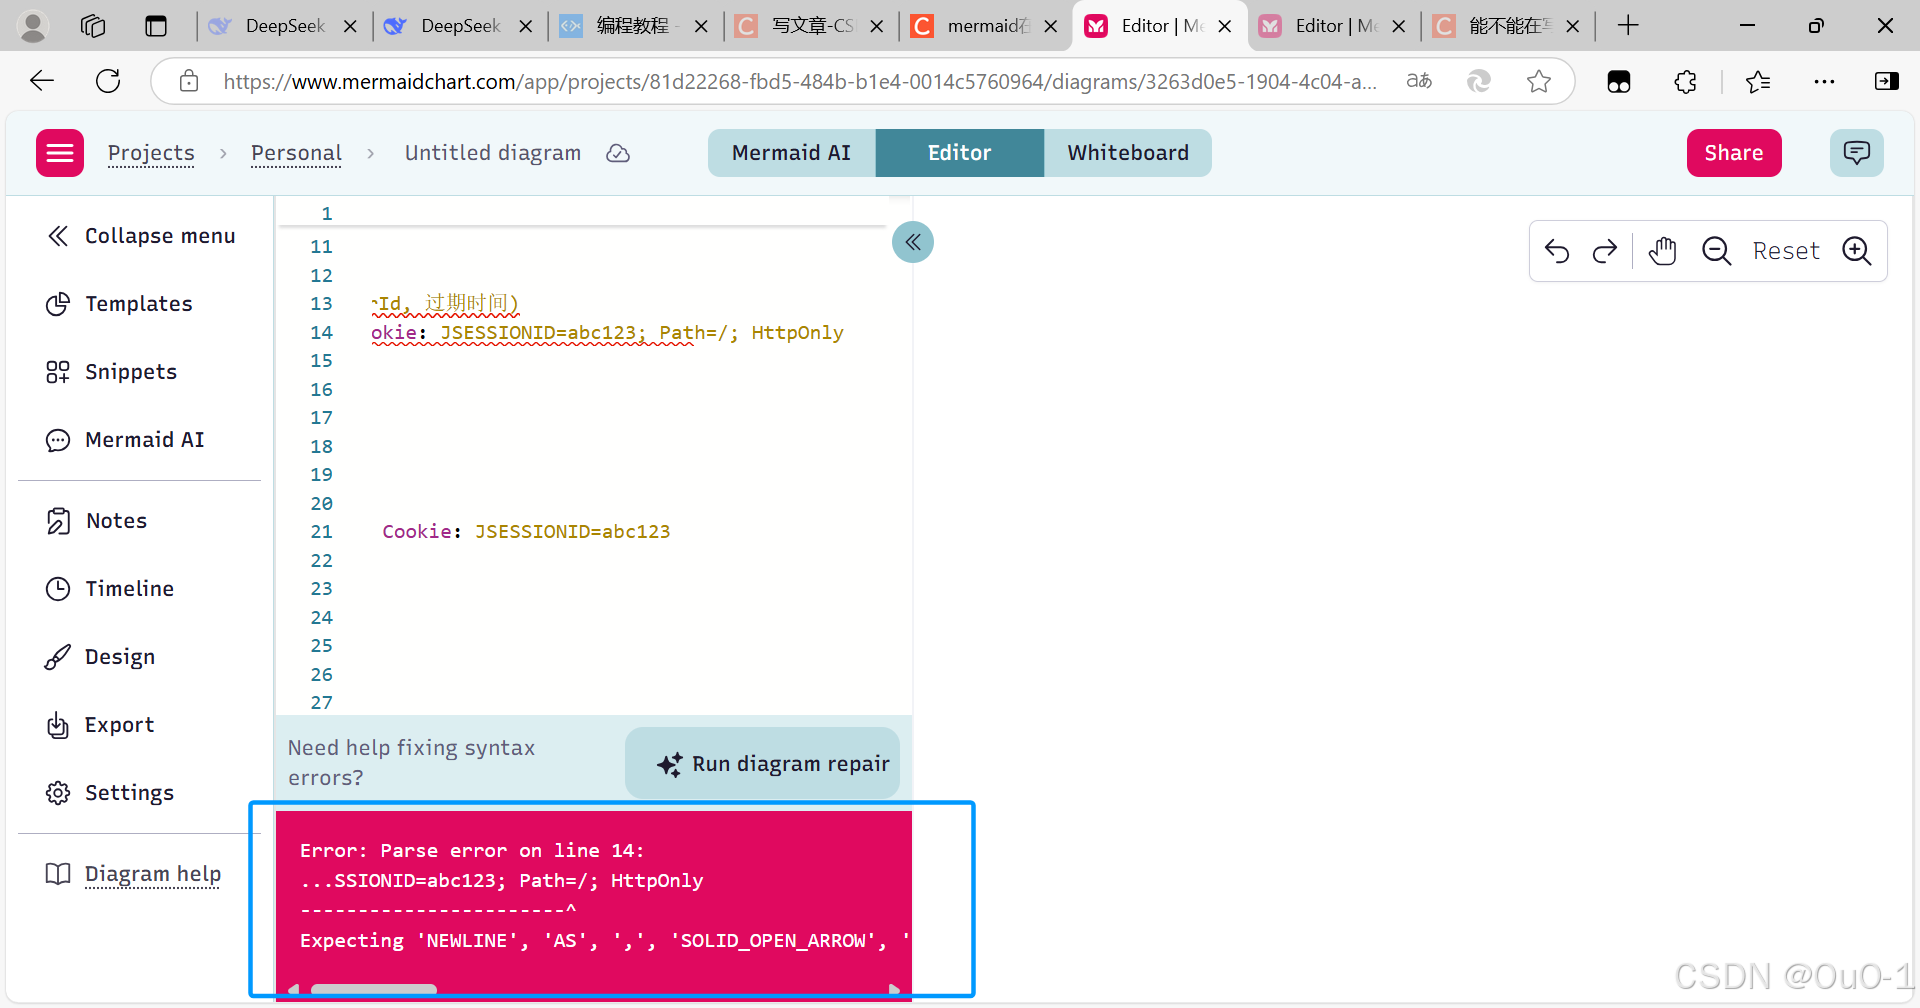1920x1008 pixels.
Task: Switch to the Mermaid AI tab
Action: [791, 153]
